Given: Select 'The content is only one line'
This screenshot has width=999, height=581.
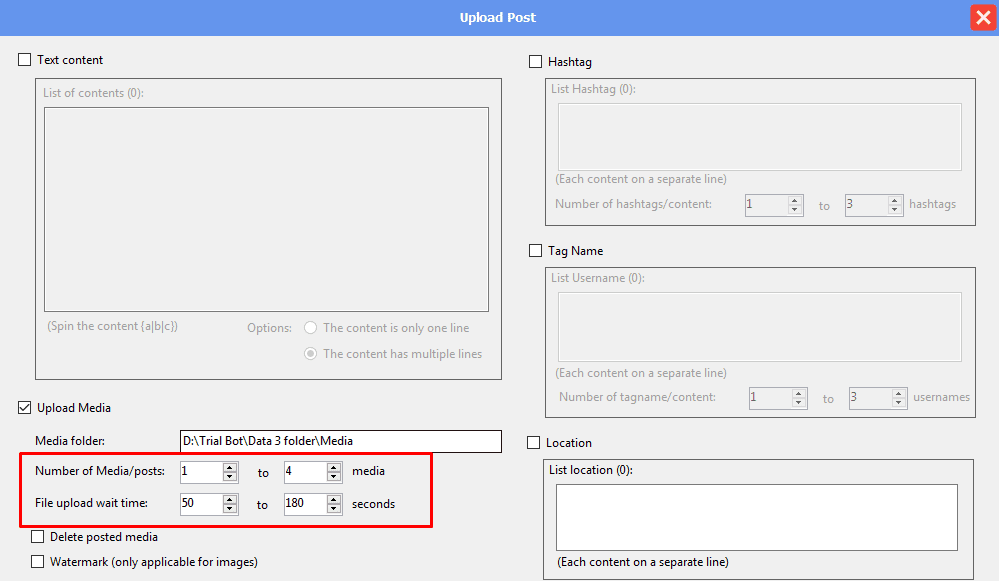Looking at the screenshot, I should (311, 328).
